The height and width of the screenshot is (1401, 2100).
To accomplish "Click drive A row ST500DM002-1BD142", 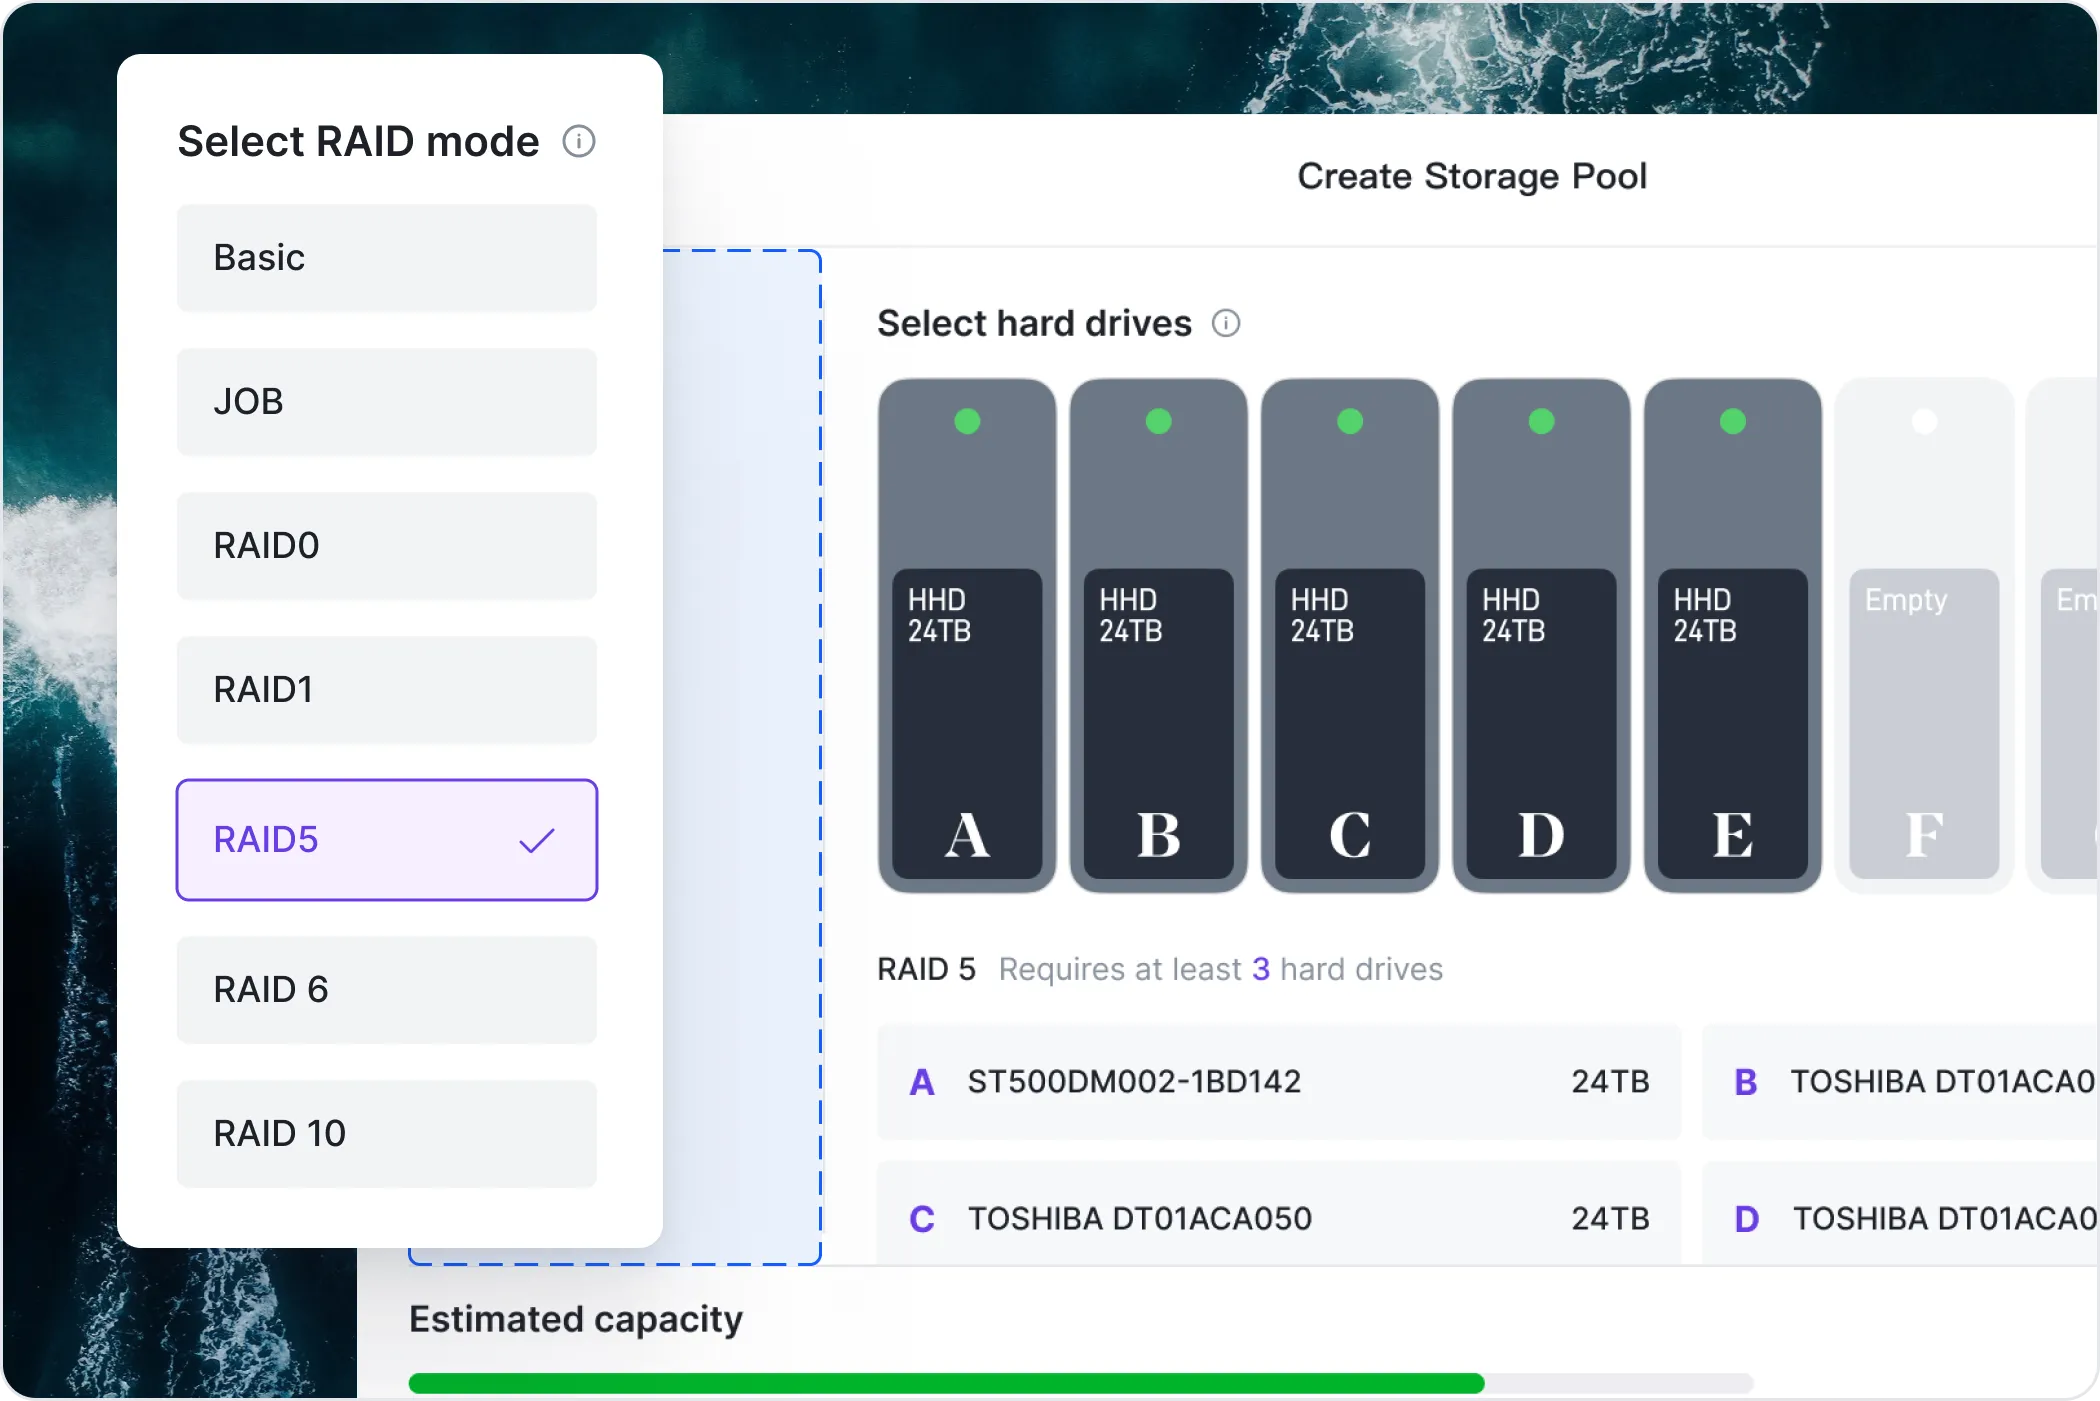I will [1279, 1082].
